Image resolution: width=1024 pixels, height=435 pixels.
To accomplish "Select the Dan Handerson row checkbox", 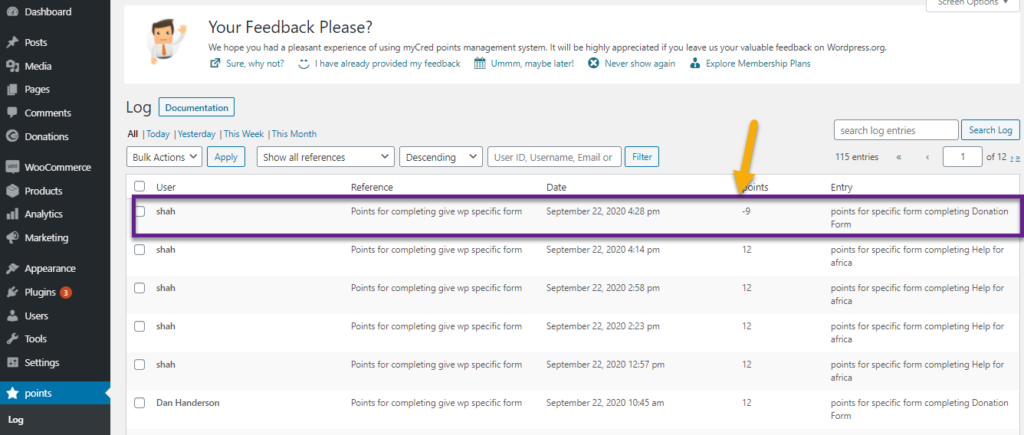I will (140, 402).
